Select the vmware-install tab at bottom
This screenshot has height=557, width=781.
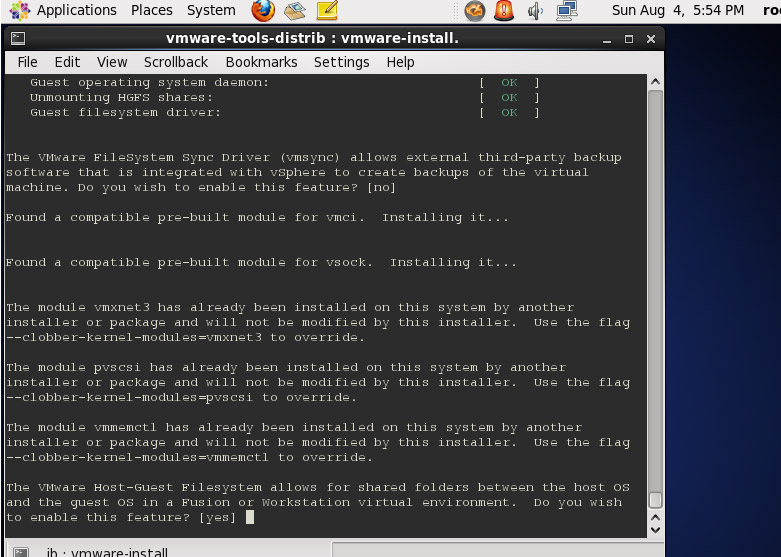coord(168,550)
